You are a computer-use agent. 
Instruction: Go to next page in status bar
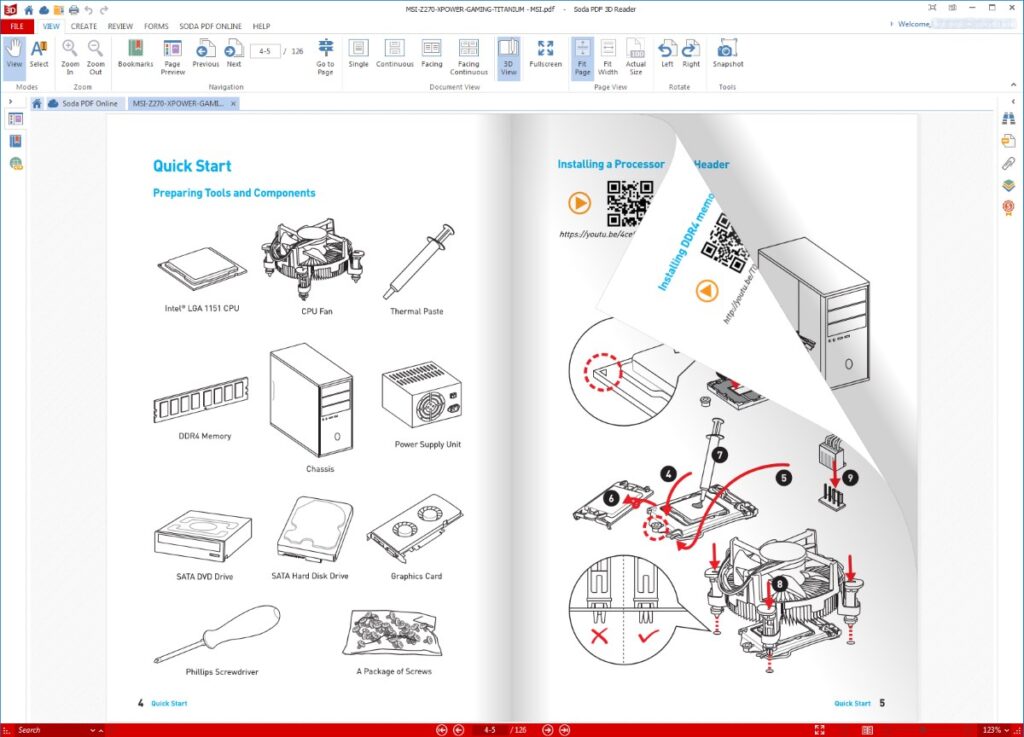tap(547, 730)
